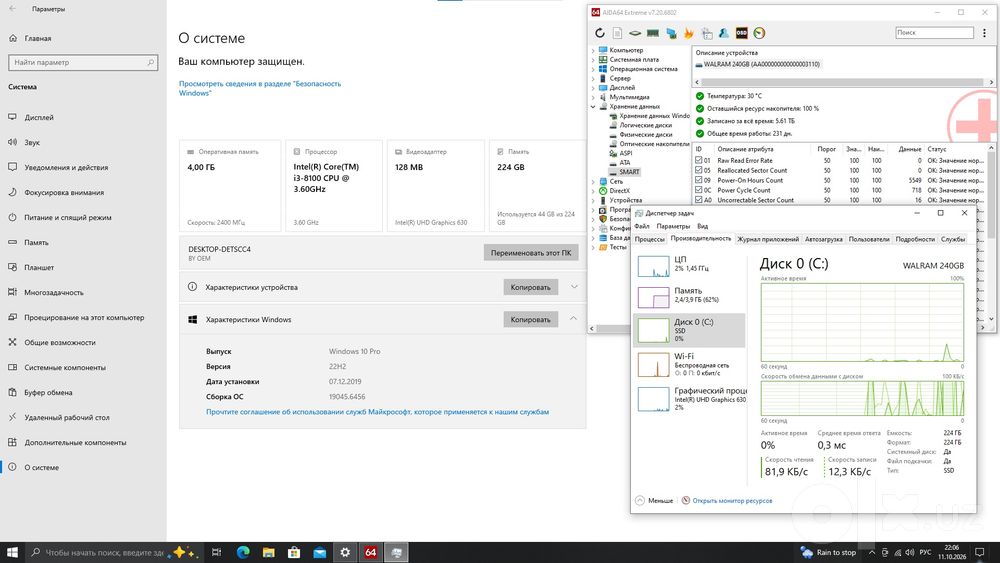This screenshot has width=1000, height=563.
Task: Expand the Мультимедиа tree node
Action: pos(593,98)
